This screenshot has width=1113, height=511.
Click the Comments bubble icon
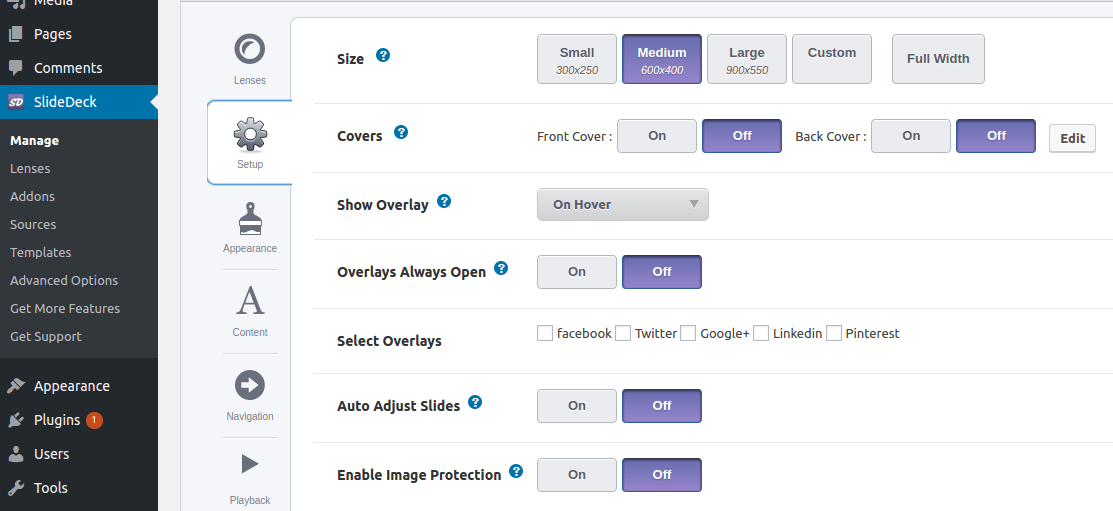16,68
